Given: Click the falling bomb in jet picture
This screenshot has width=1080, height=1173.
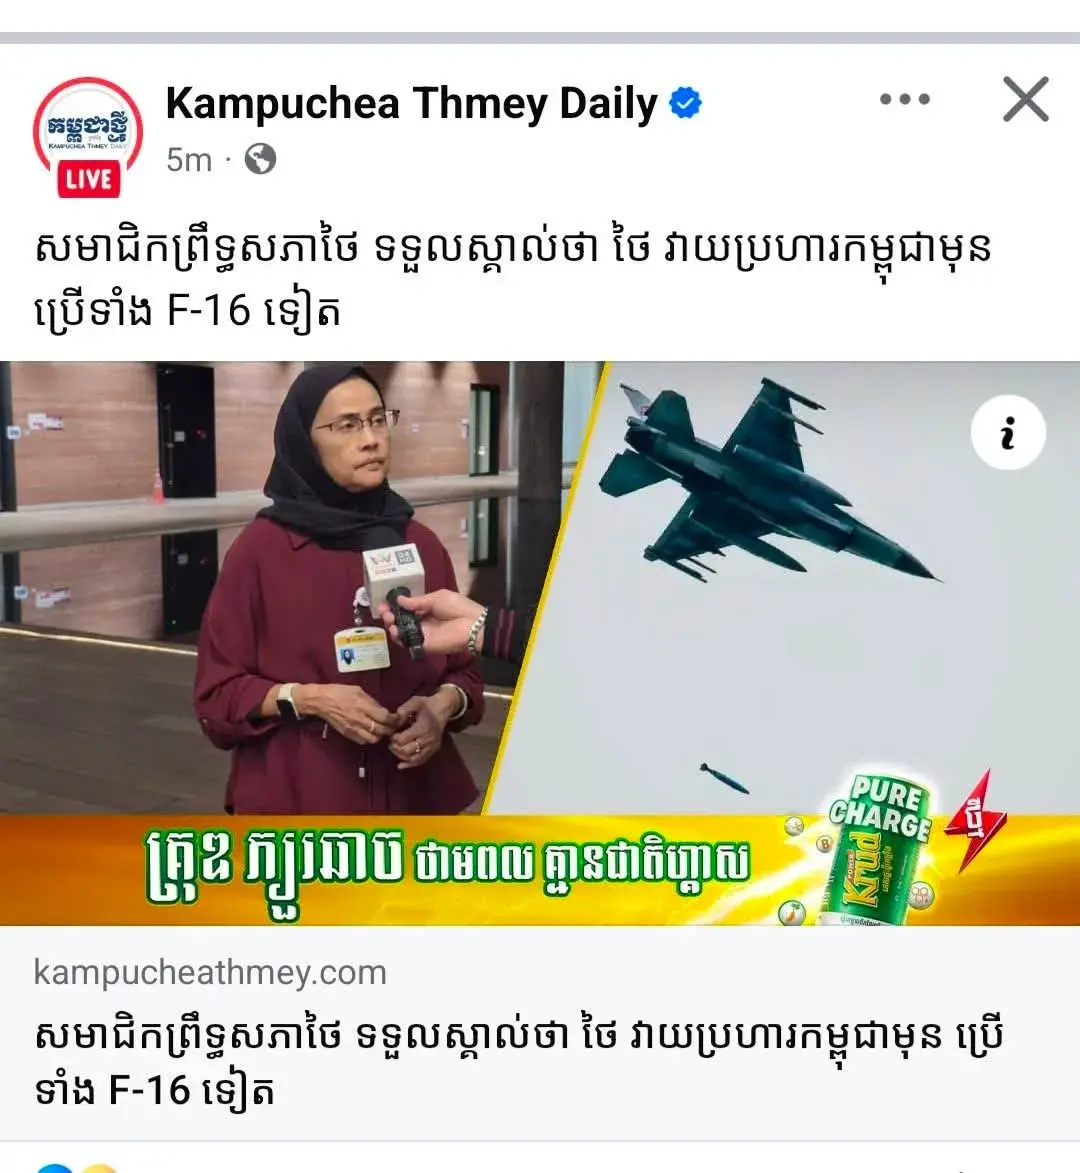Looking at the screenshot, I should pos(724,779).
